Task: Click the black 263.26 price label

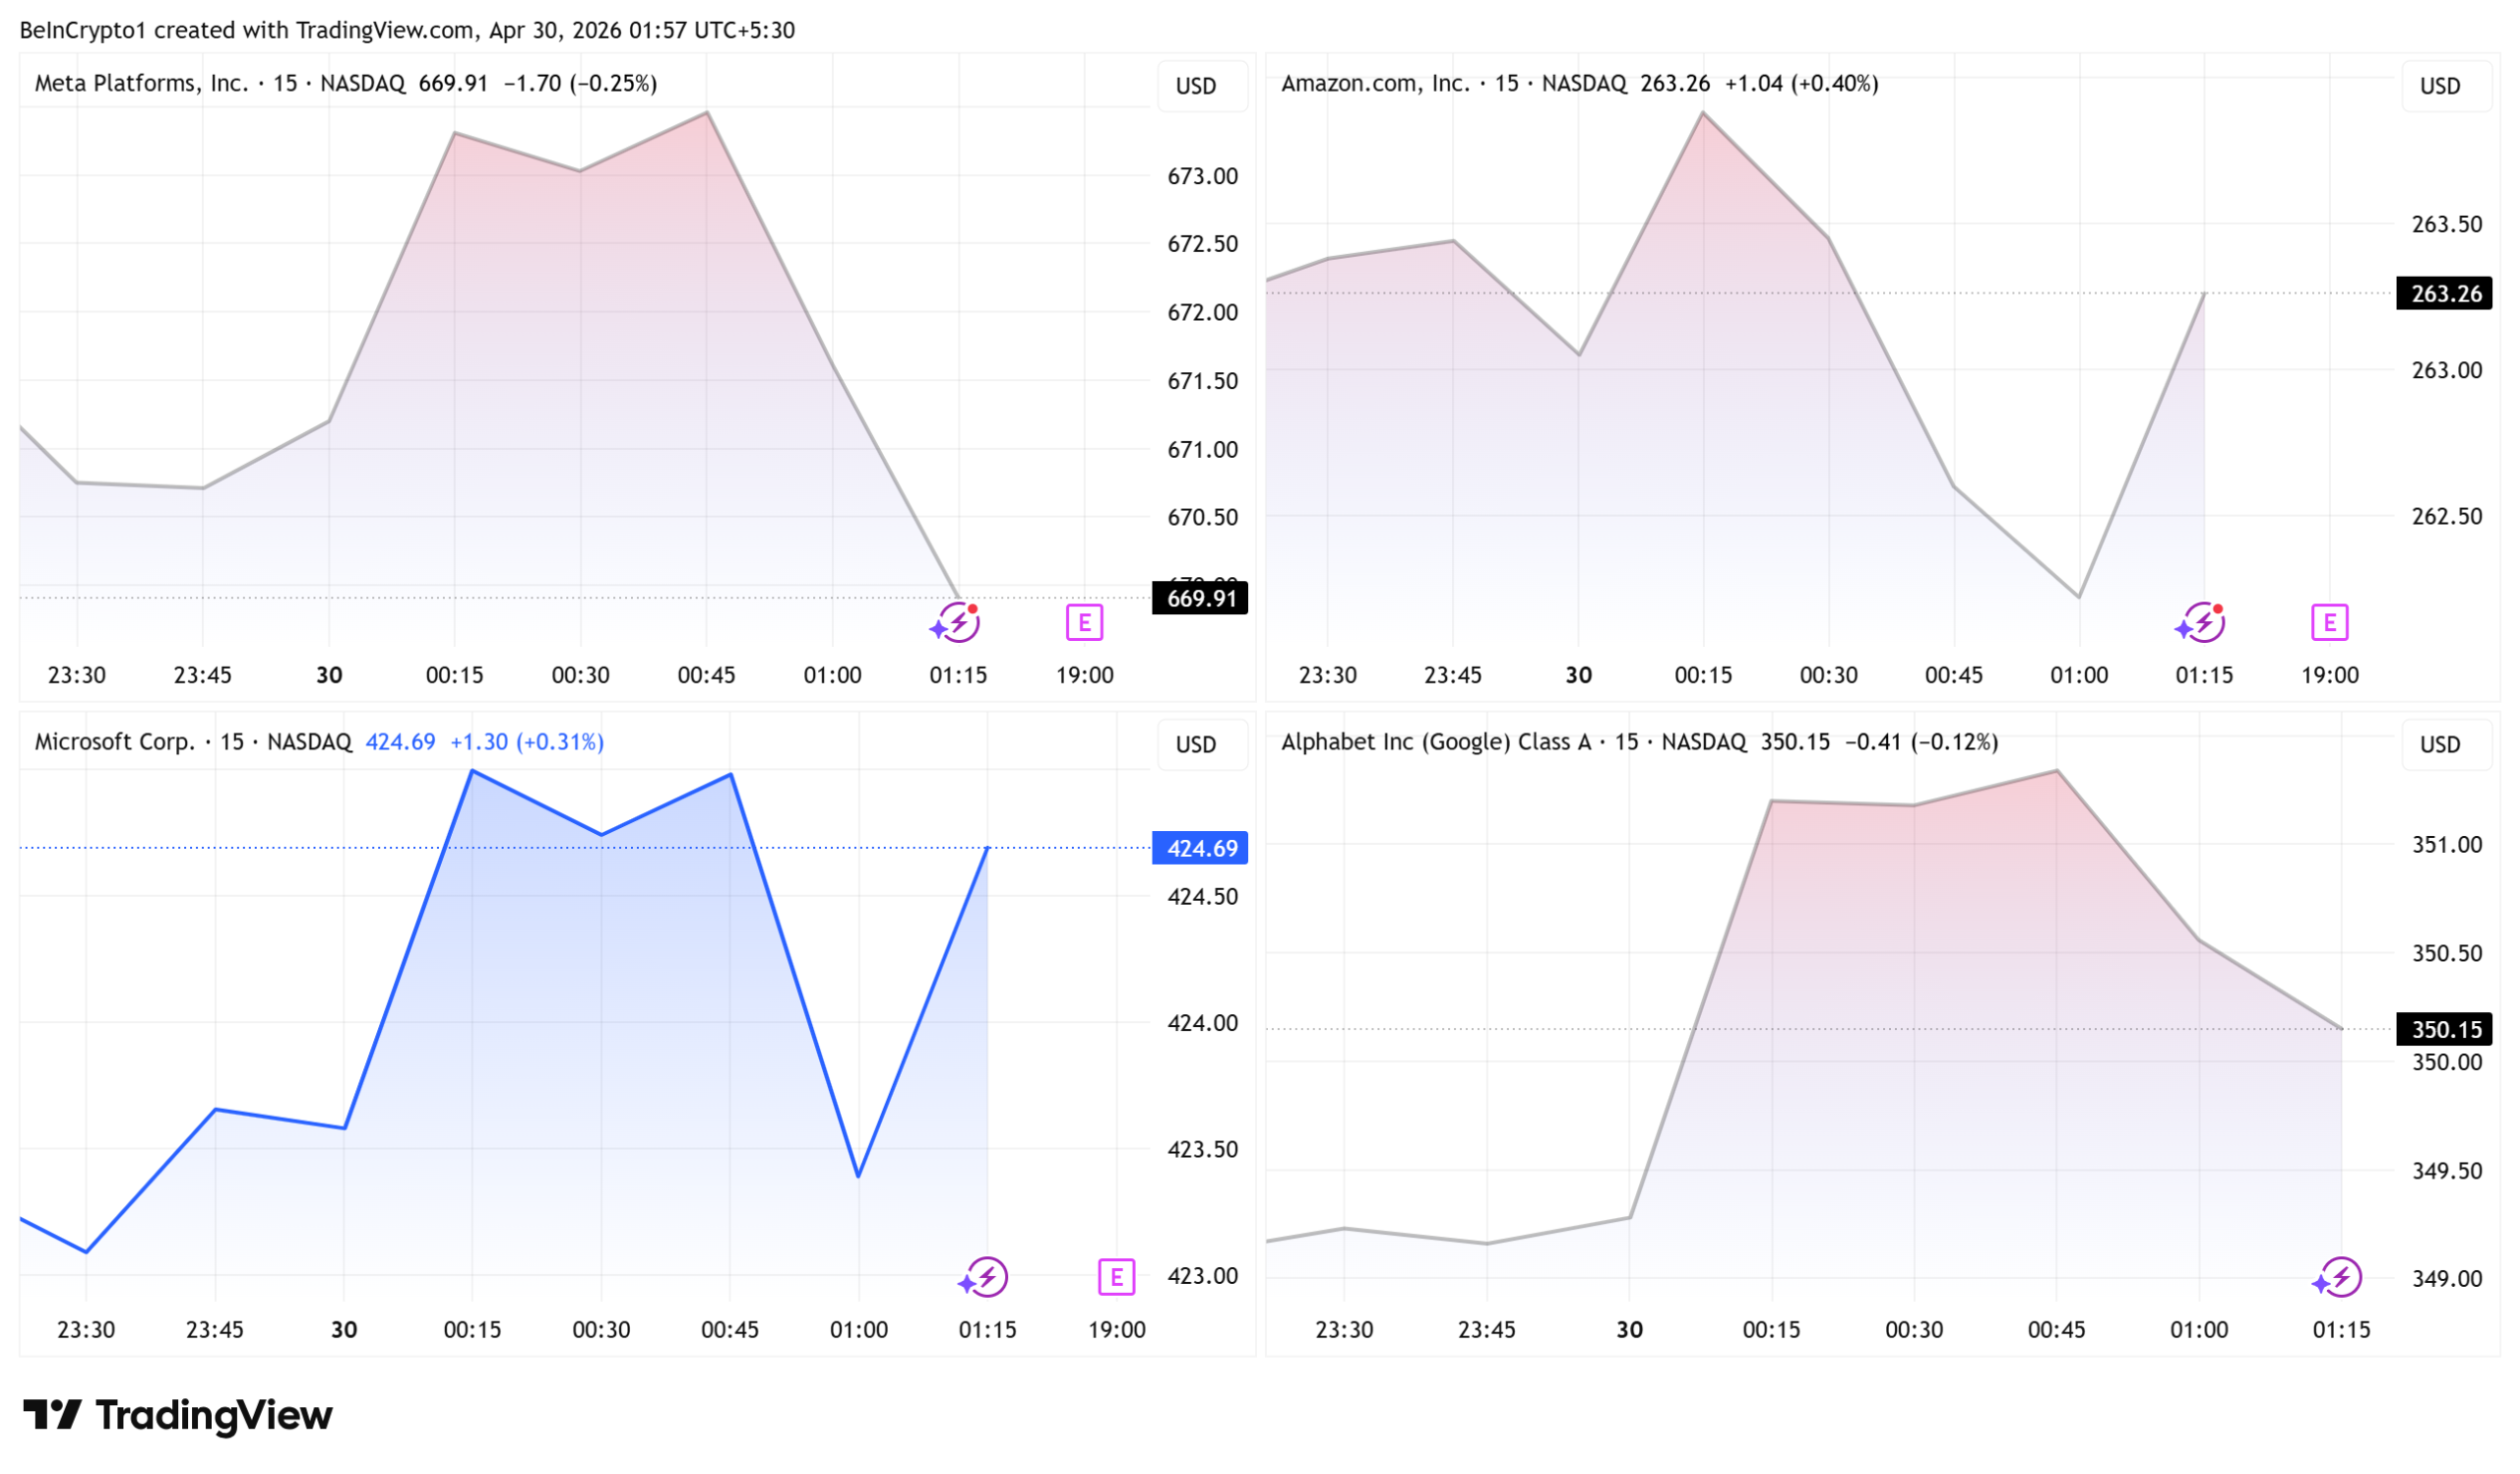Action: click(2445, 293)
